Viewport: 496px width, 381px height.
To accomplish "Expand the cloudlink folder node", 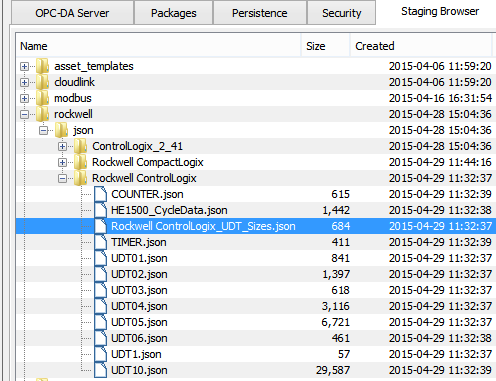I will [x=24, y=82].
